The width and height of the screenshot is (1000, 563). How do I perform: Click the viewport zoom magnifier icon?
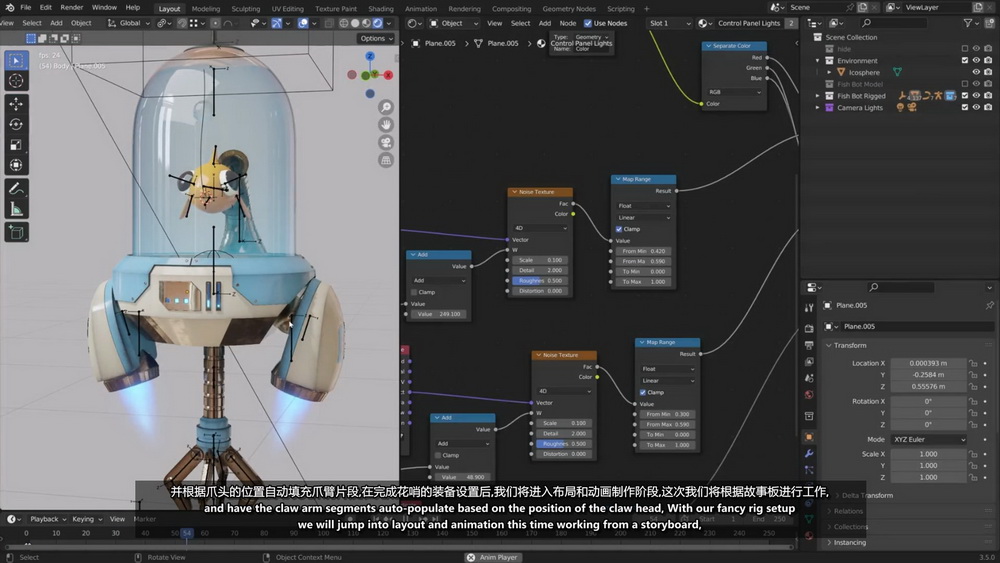coord(386,107)
